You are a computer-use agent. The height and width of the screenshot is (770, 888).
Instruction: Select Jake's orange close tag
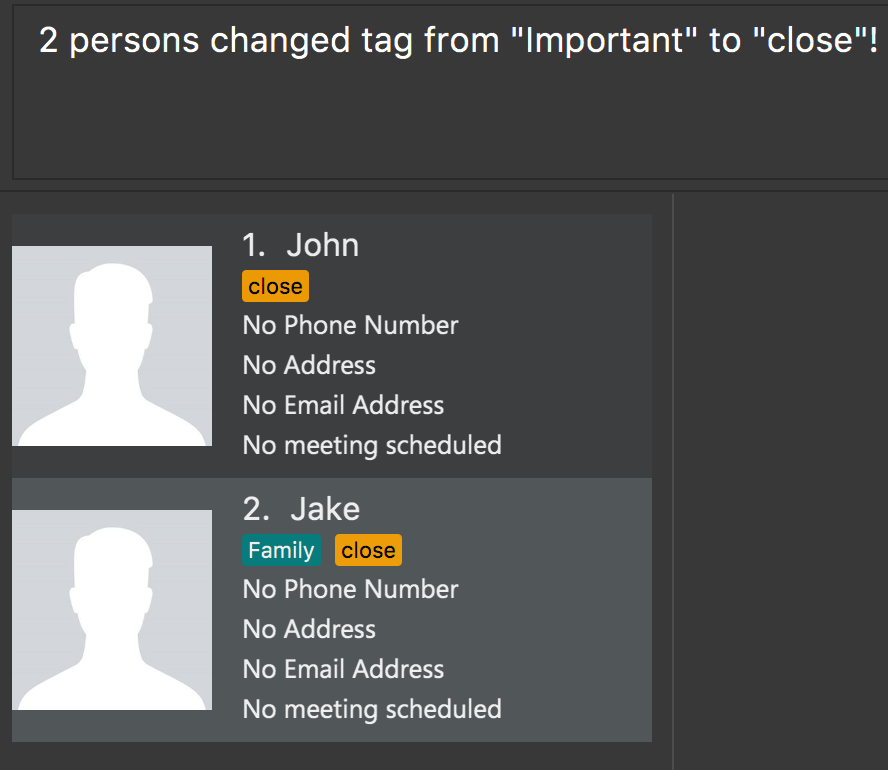[368, 550]
